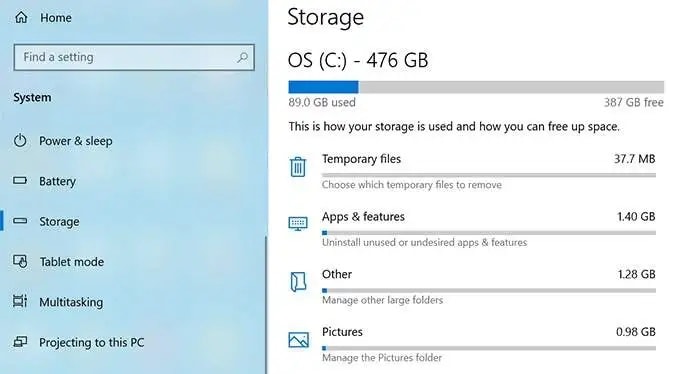Click the Other folder icon
Image resolution: width=680 pixels, height=374 pixels.
coord(298,282)
